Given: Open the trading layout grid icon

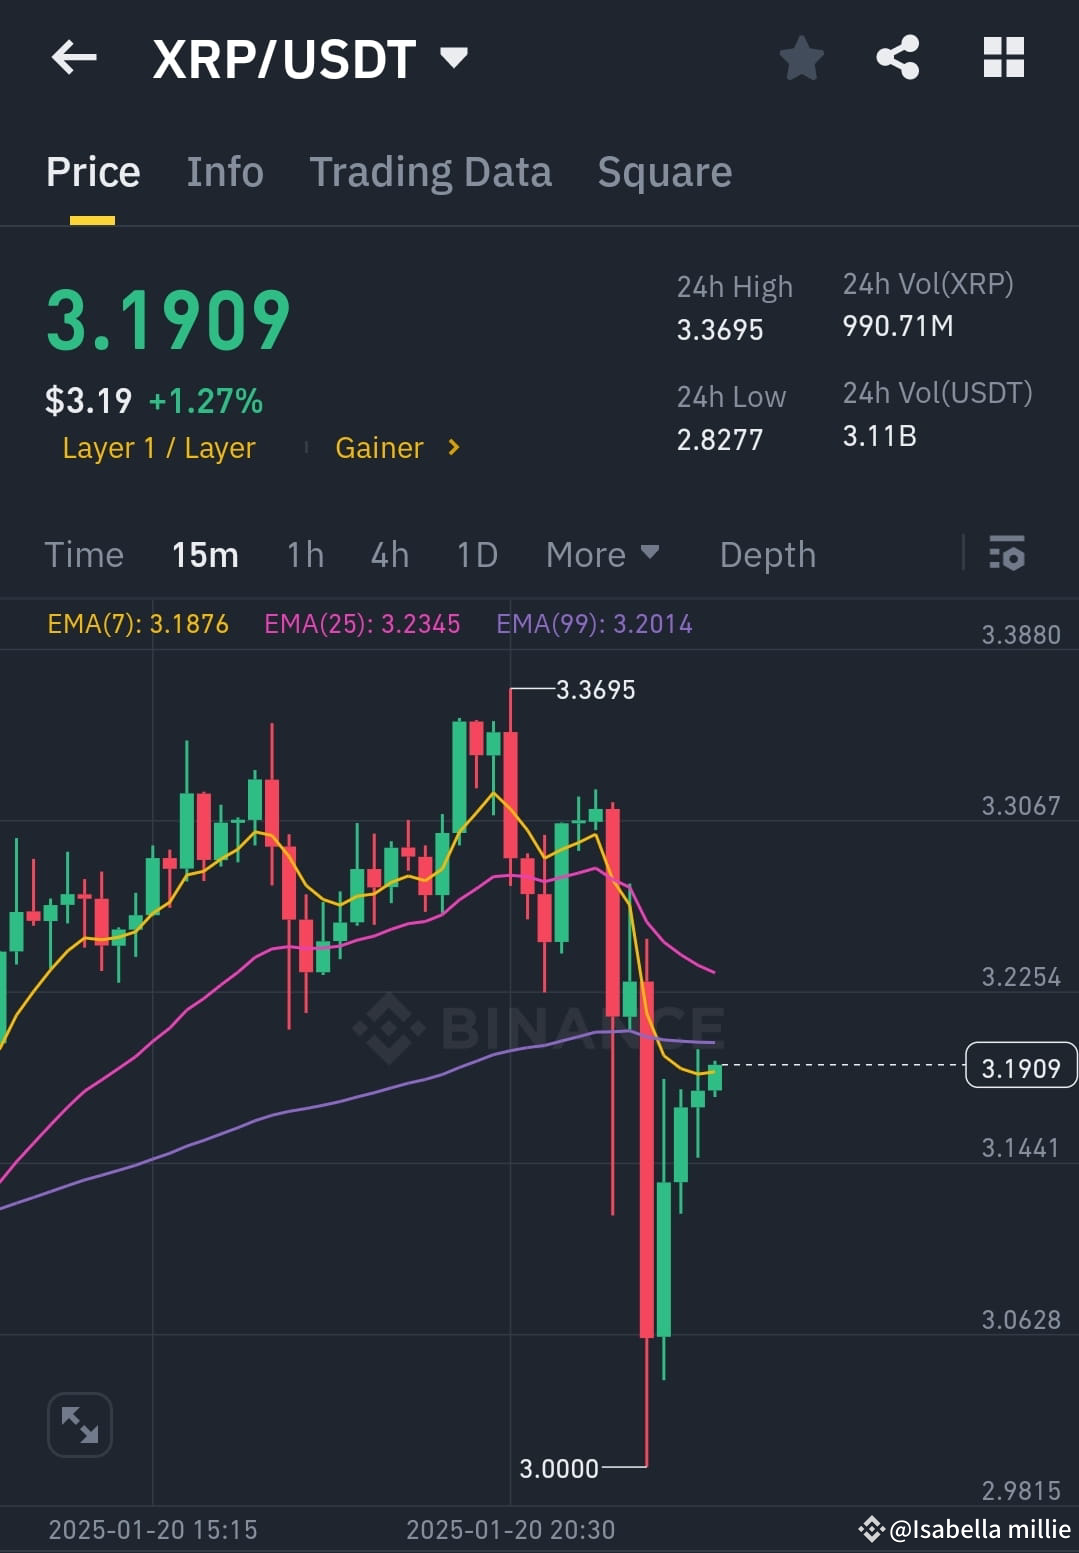Looking at the screenshot, I should coord(1004,58).
